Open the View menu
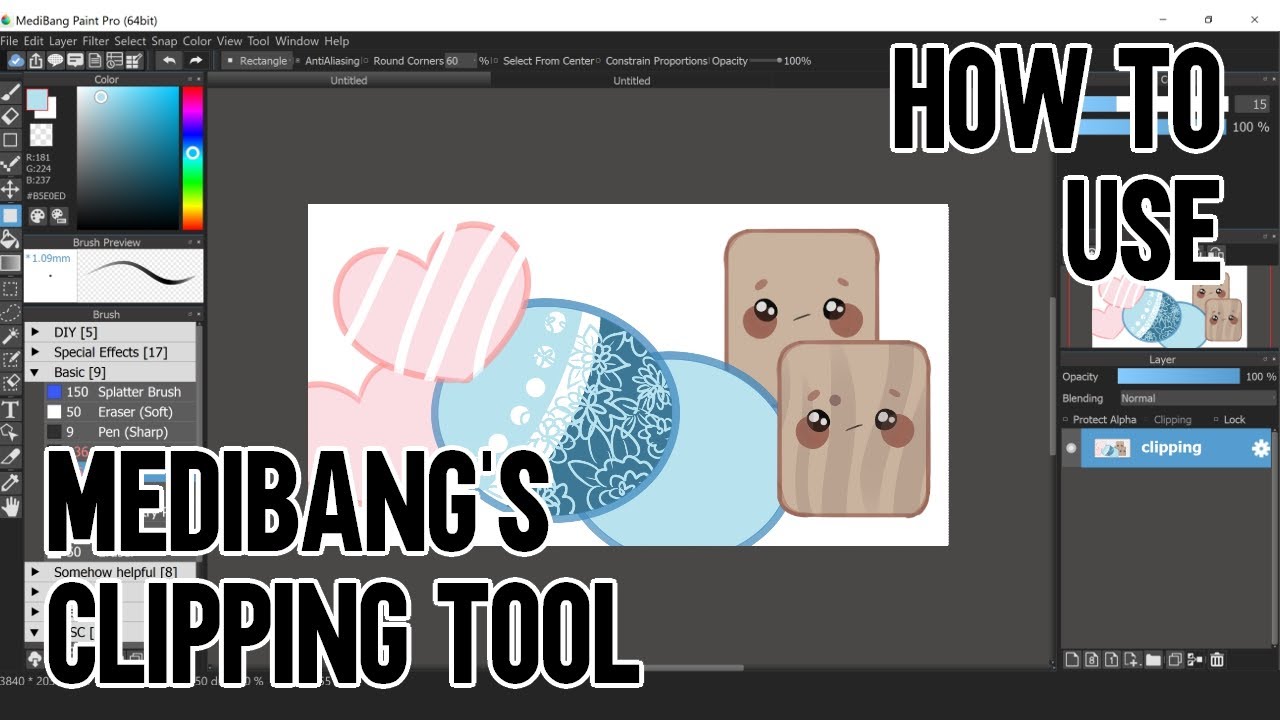This screenshot has width=1280, height=720. pos(229,41)
